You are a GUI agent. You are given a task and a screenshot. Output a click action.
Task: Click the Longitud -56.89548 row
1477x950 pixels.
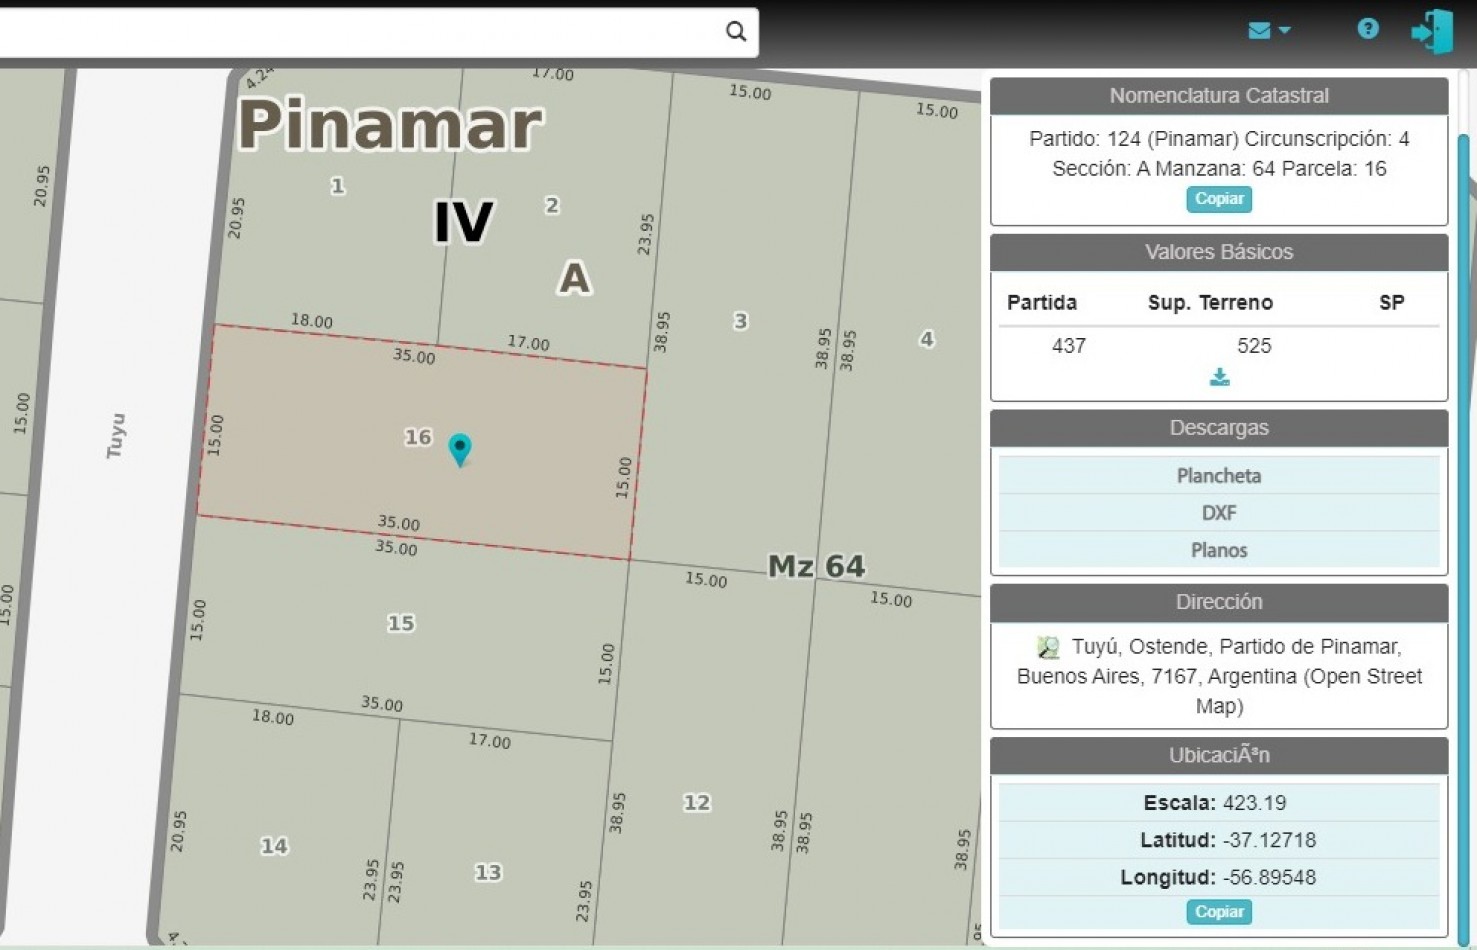click(1219, 877)
